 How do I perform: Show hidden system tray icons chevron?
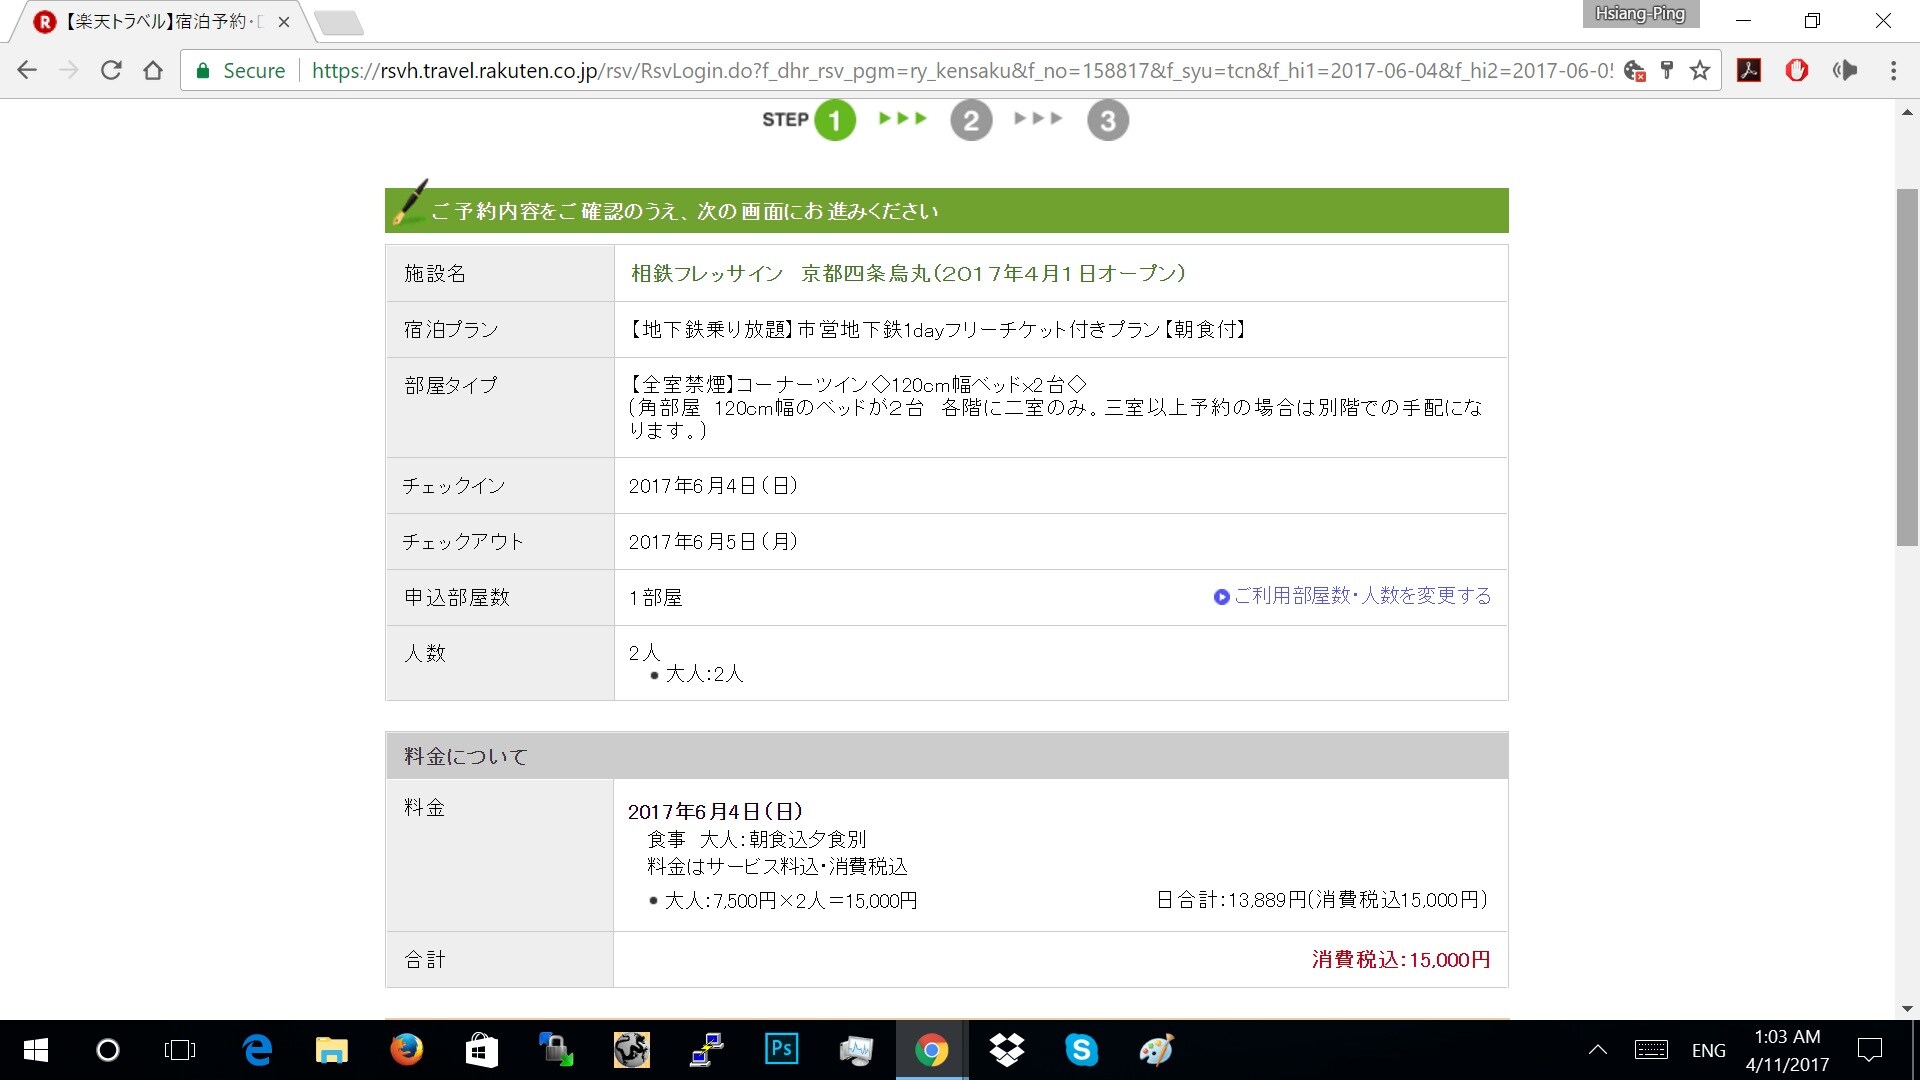(x=1598, y=1050)
